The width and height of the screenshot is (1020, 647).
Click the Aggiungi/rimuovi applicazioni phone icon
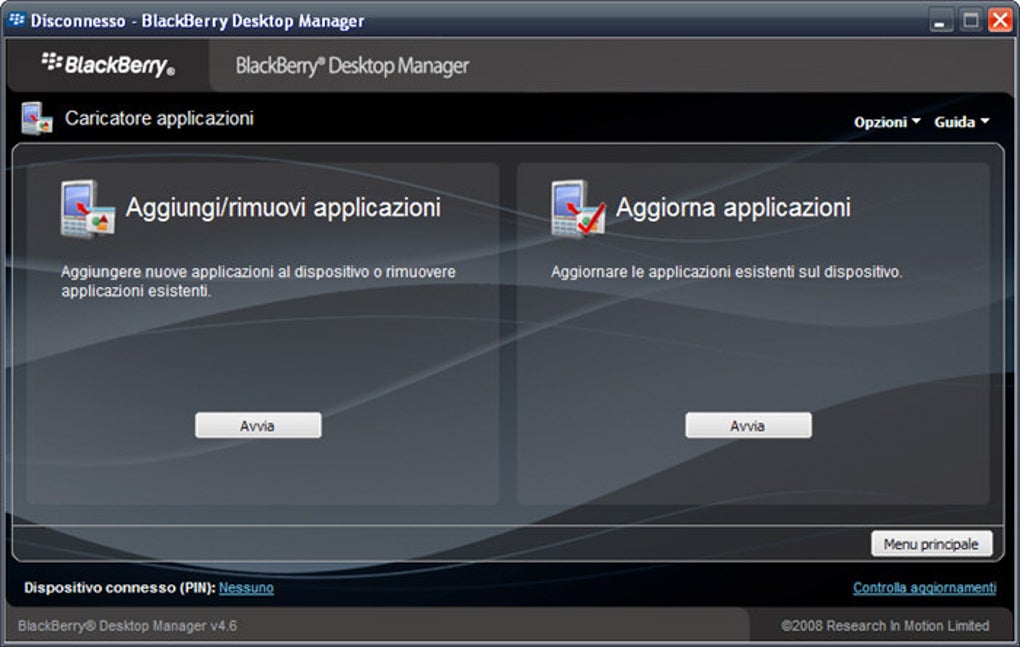[87, 208]
